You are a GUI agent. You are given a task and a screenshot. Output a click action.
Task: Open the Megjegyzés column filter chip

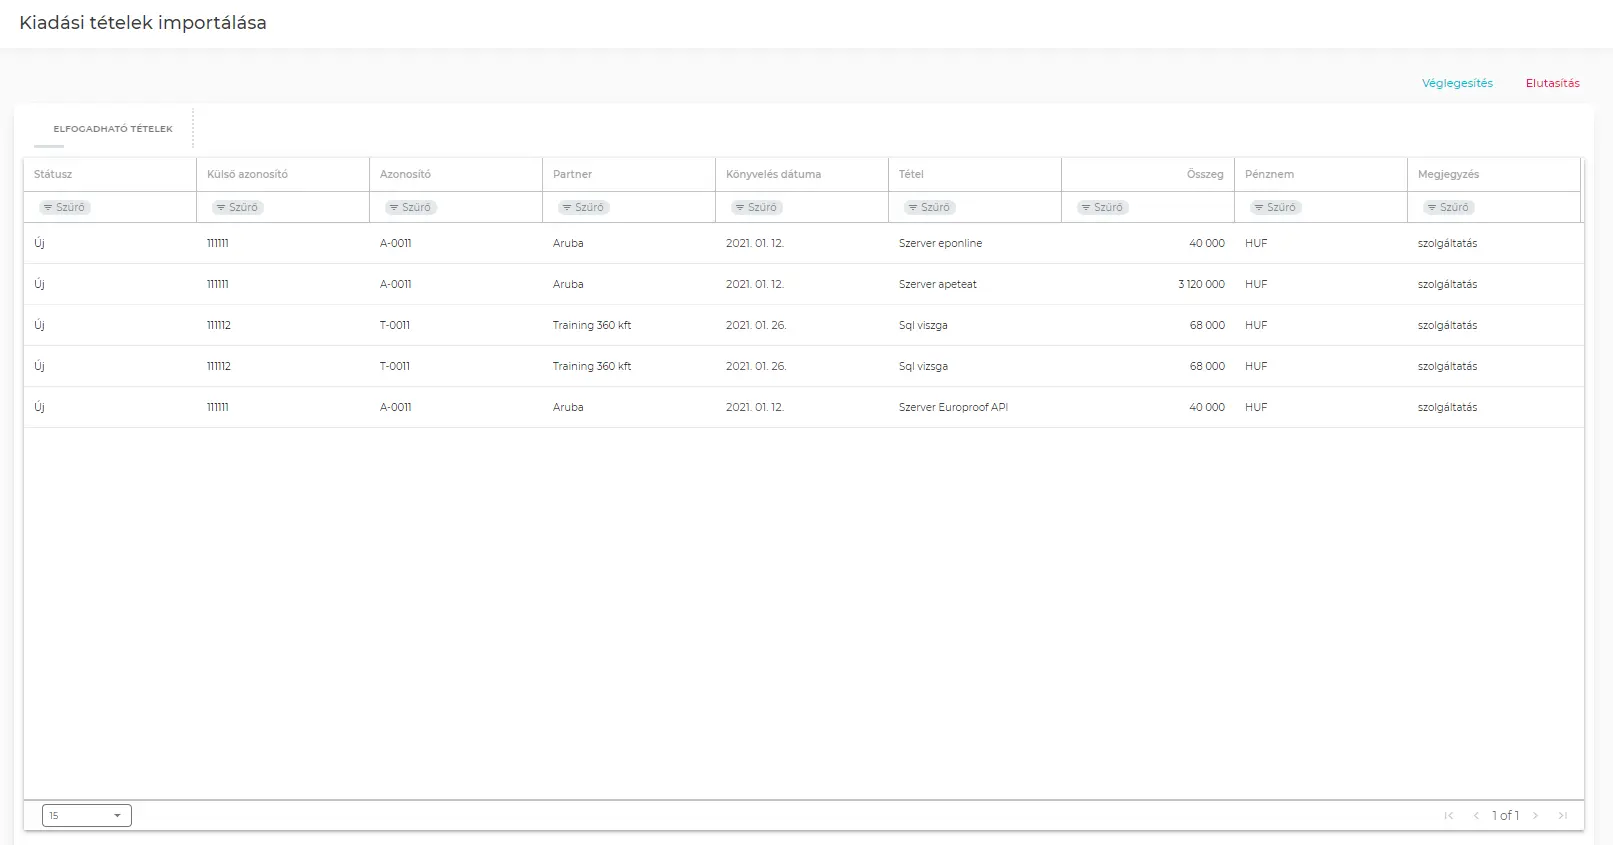pos(1449,207)
